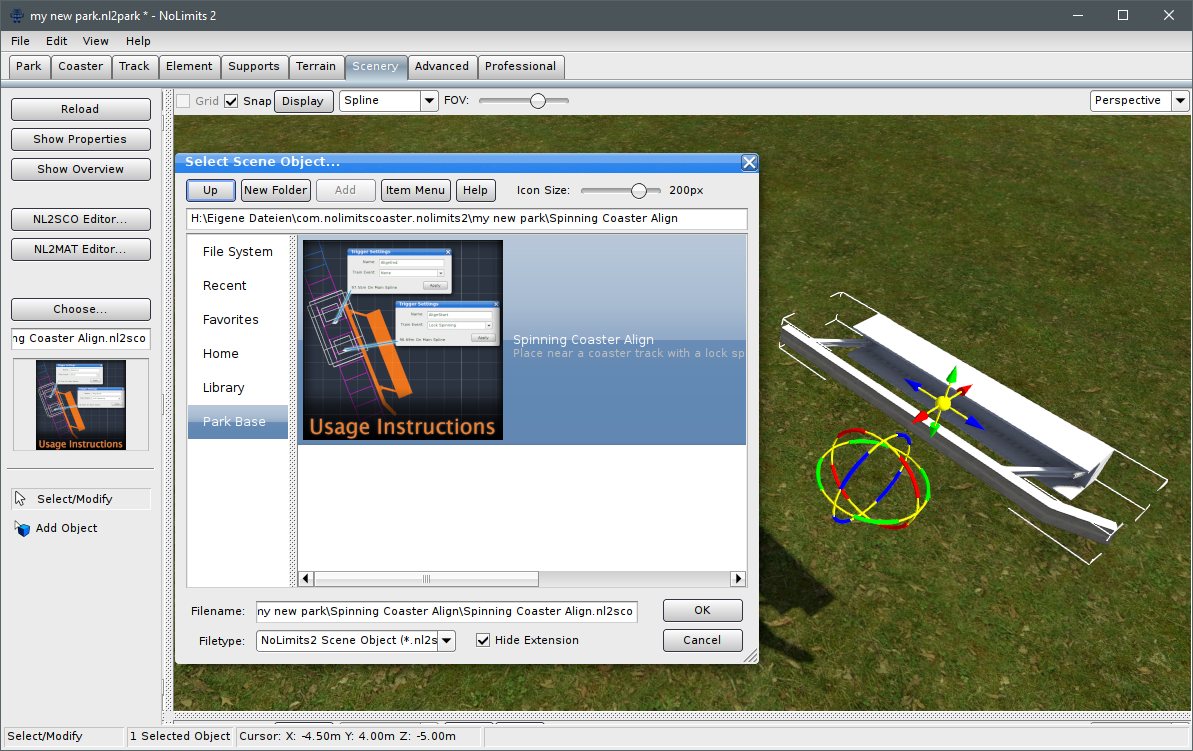Open the View menu
Viewport: 1193px width, 751px height.
(95, 41)
